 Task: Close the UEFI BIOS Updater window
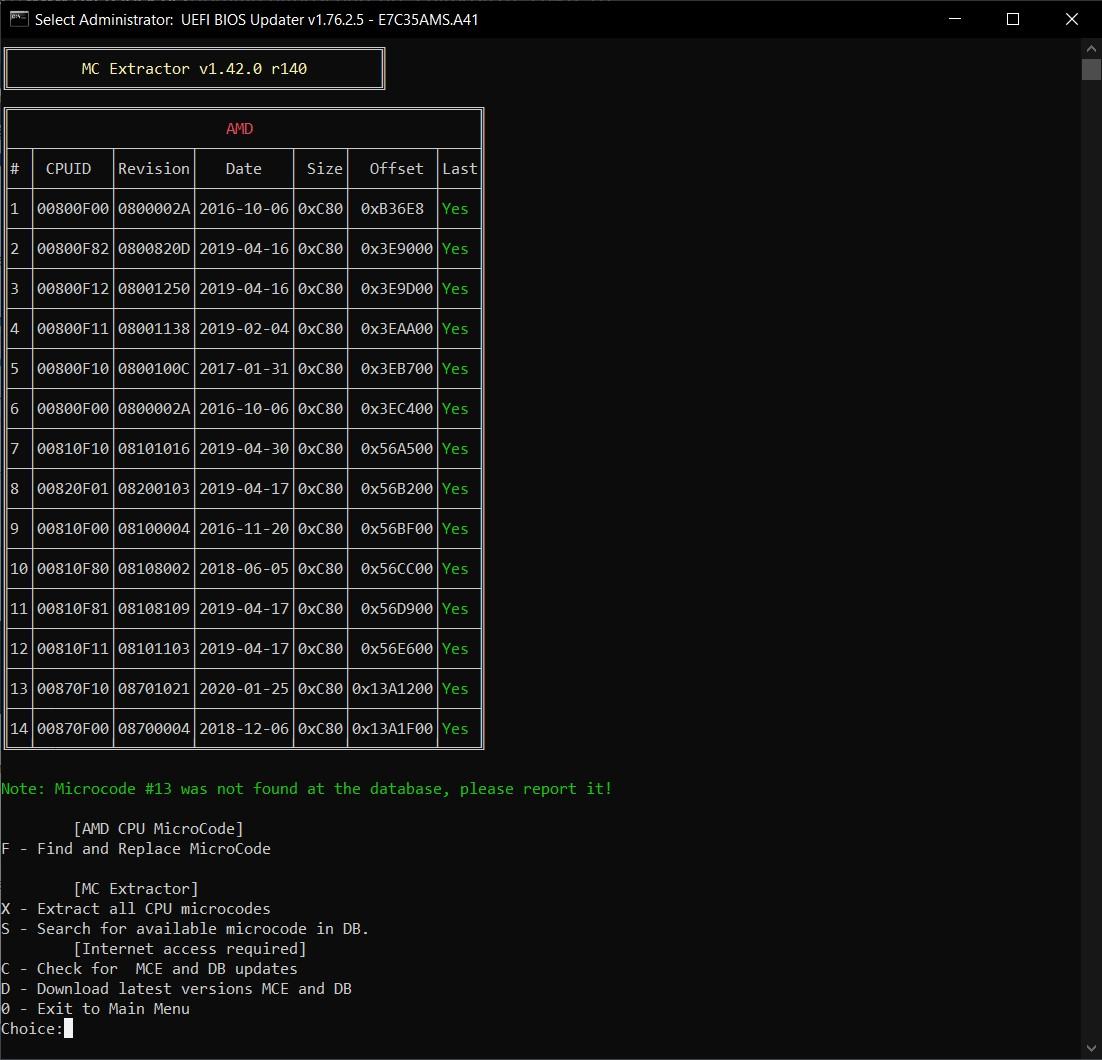[1071, 19]
